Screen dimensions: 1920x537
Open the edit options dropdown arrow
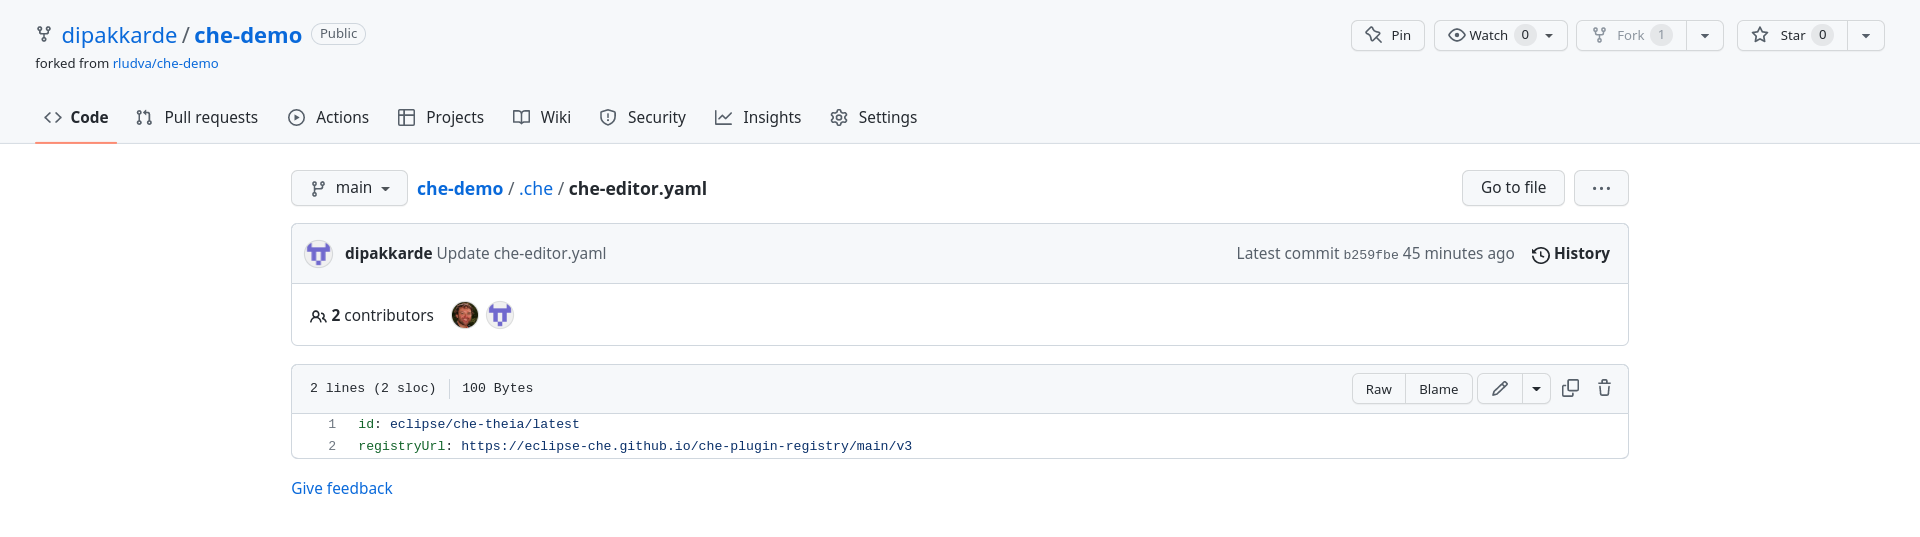point(1536,389)
